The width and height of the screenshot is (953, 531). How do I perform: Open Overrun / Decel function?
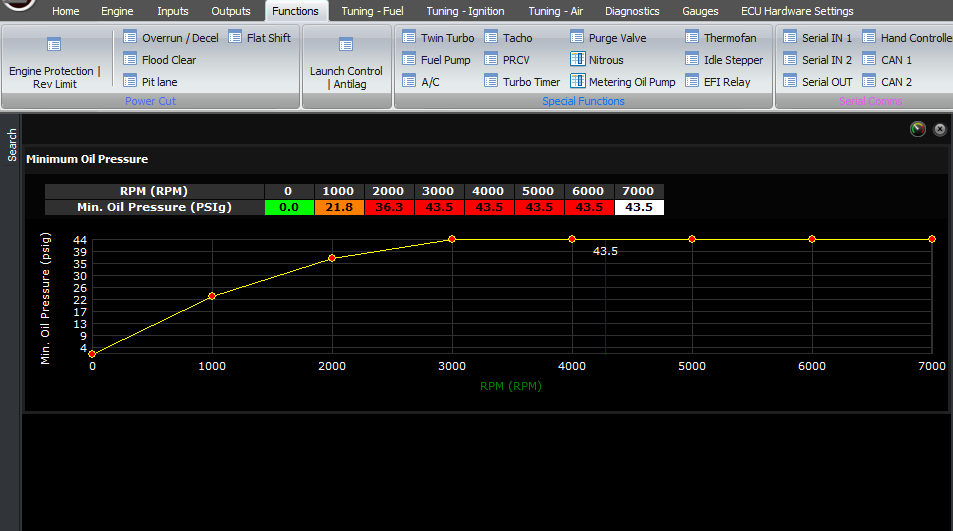point(171,38)
